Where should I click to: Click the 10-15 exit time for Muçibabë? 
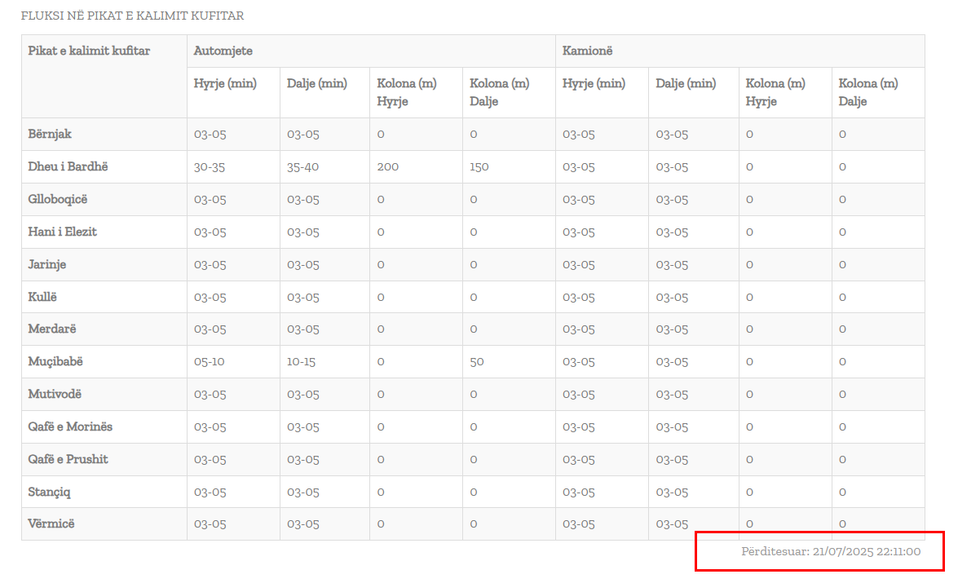click(x=302, y=362)
